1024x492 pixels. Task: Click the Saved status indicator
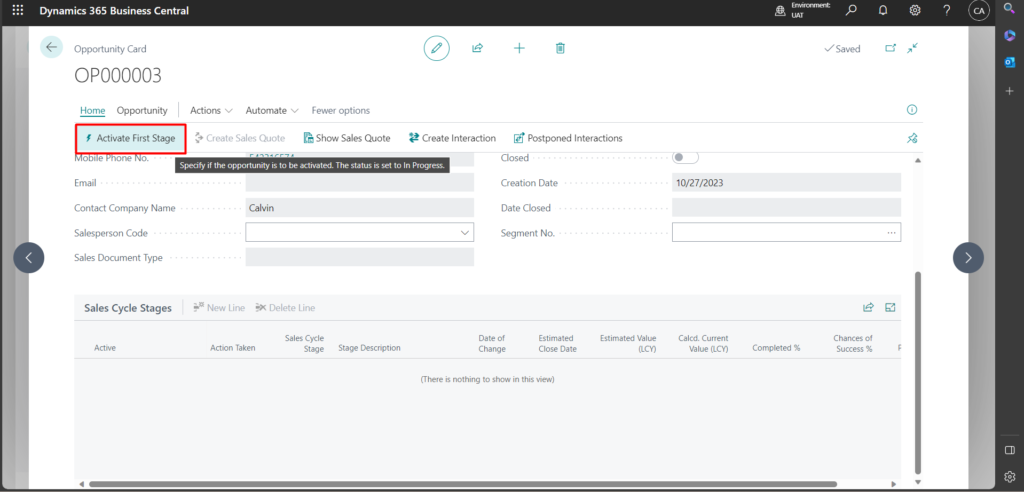(842, 48)
